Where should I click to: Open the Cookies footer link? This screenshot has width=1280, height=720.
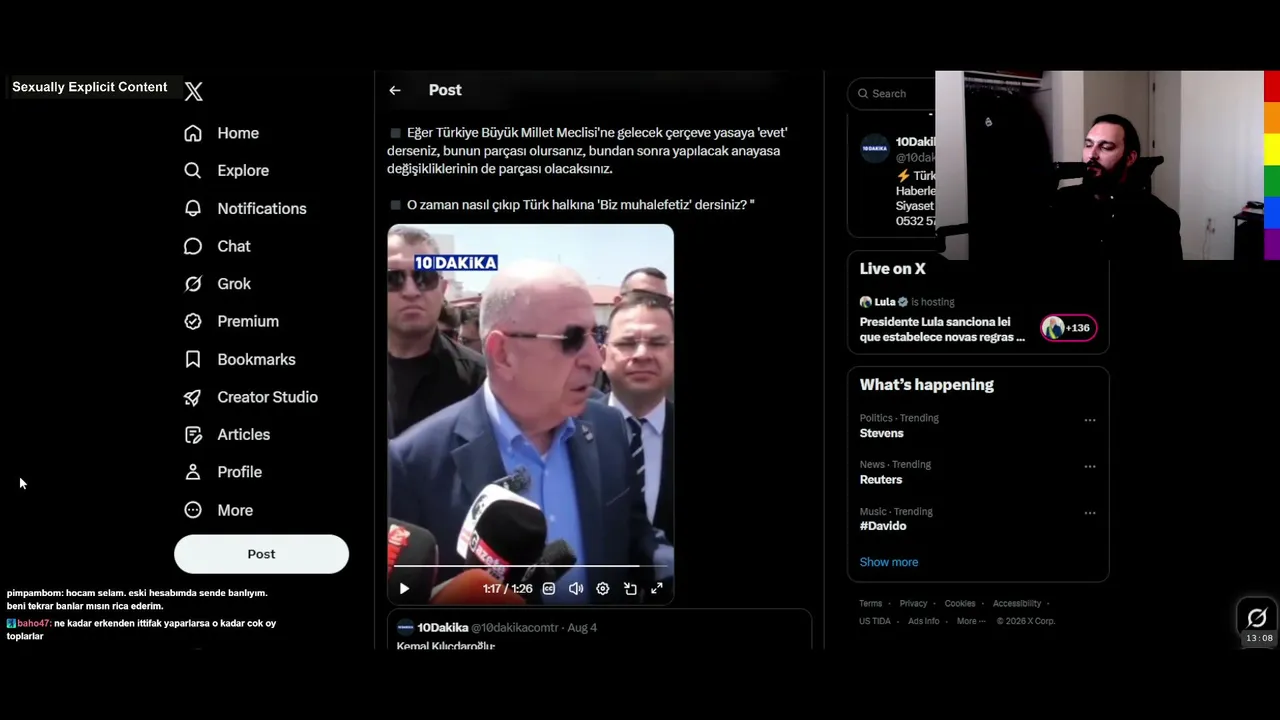click(960, 604)
